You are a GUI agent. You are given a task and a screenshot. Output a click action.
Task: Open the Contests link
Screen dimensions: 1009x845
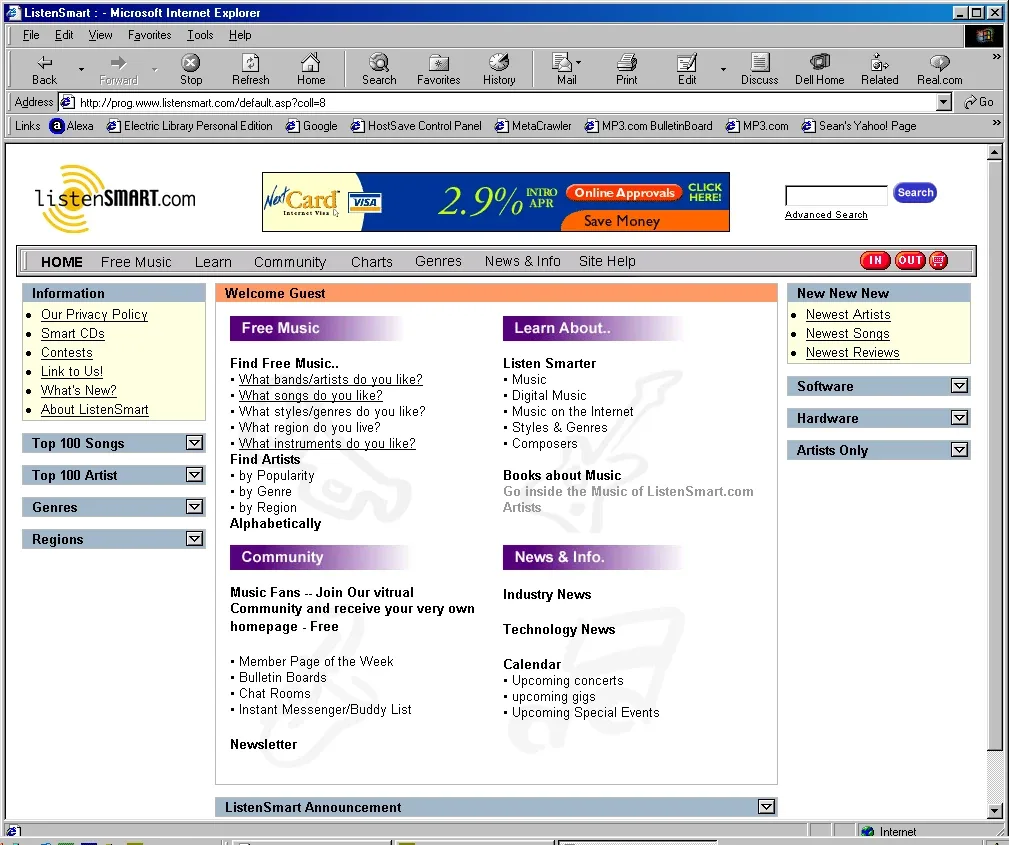[x=67, y=353]
